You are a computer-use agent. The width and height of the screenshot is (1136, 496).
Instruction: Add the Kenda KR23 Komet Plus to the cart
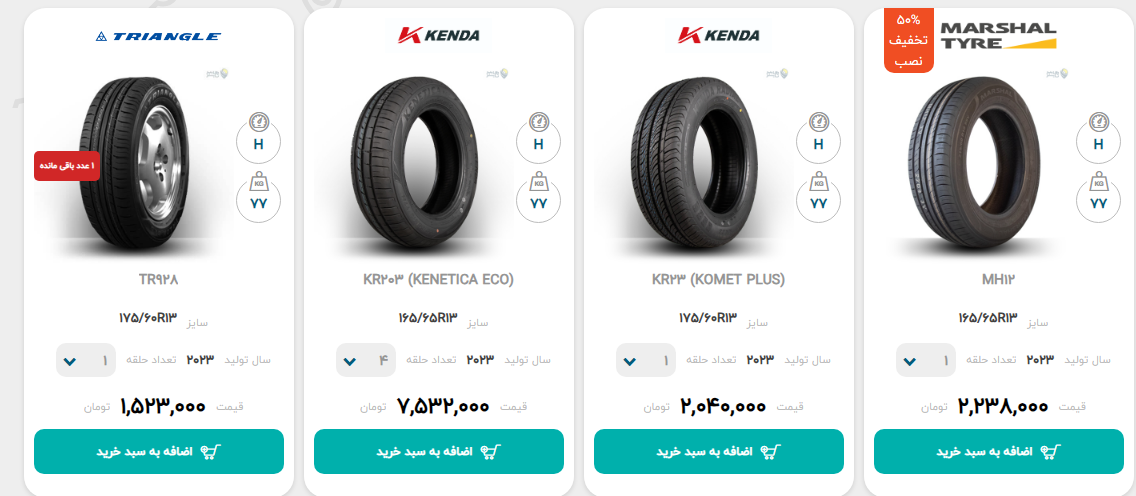point(719,452)
